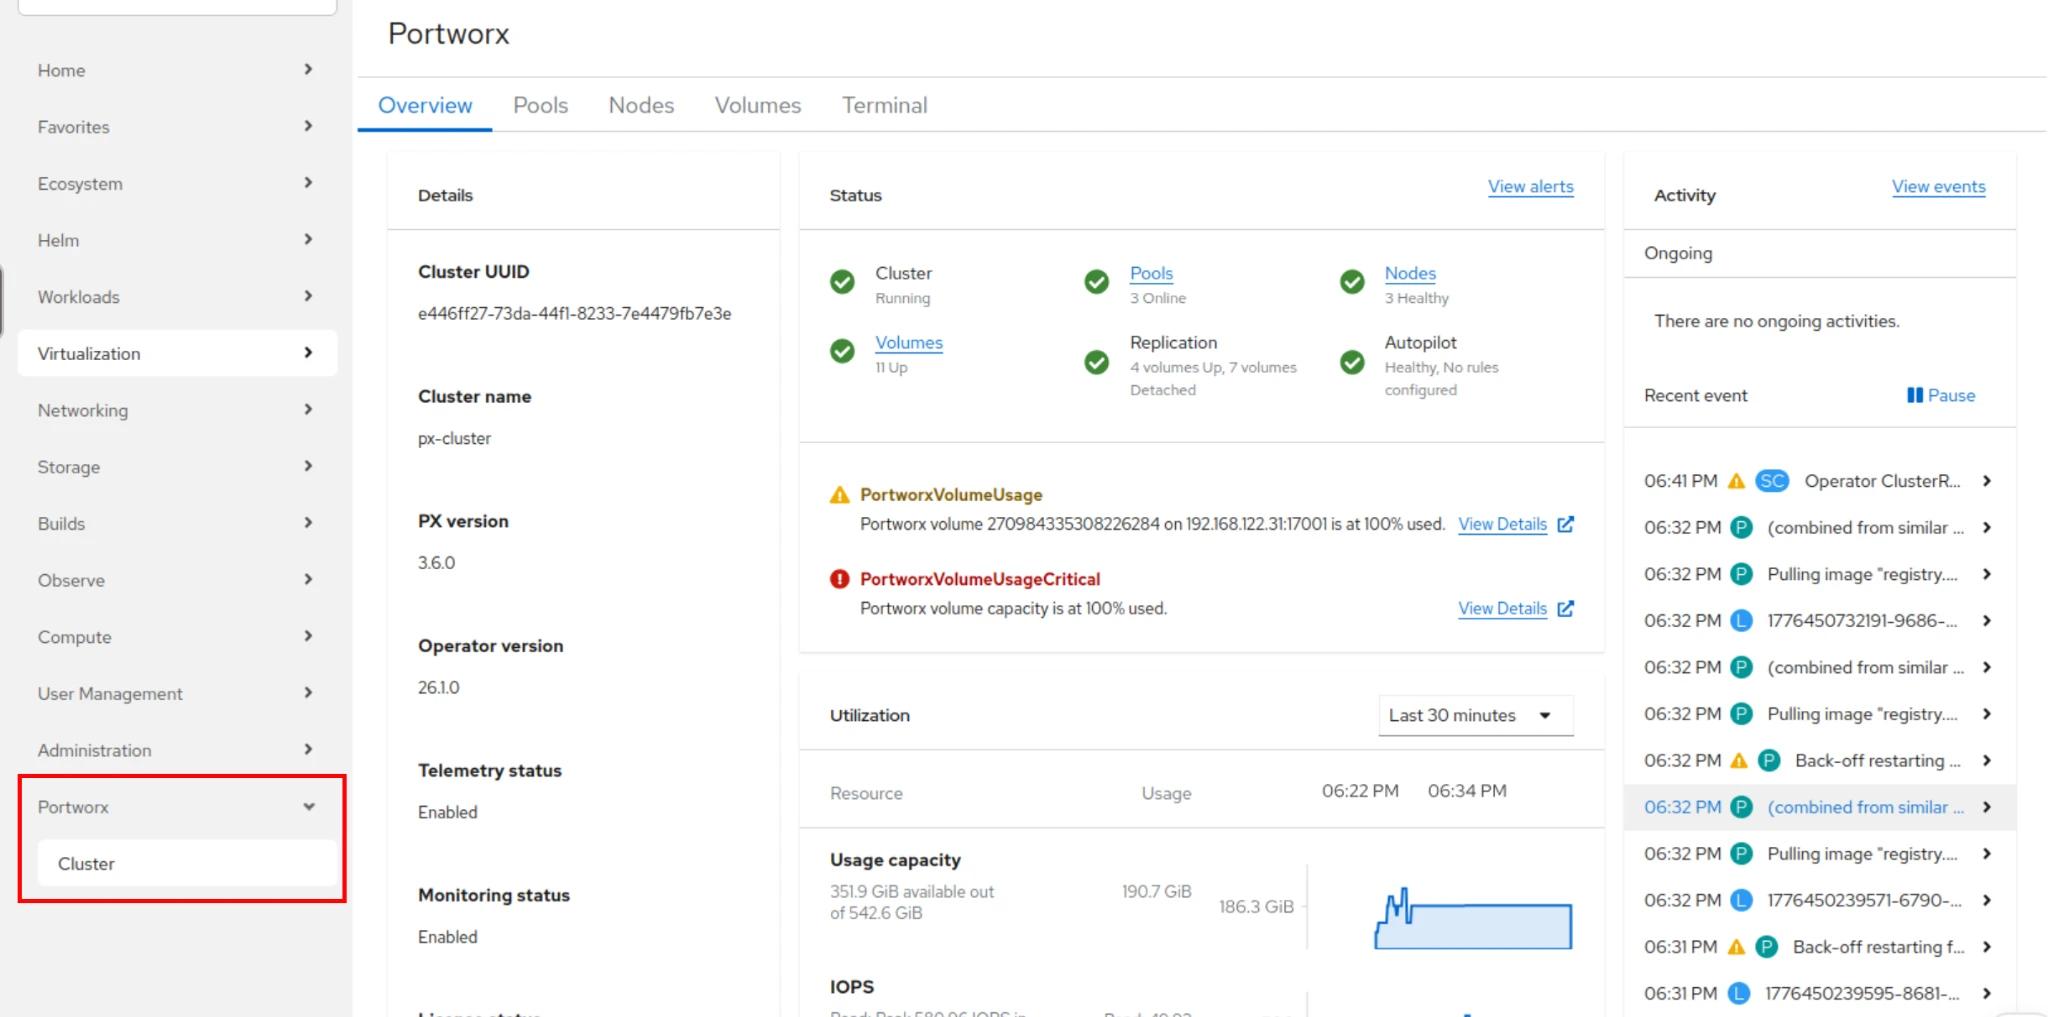Click the Operator version 26.1.0 value
Screen dimensions: 2048x1017
(438, 688)
